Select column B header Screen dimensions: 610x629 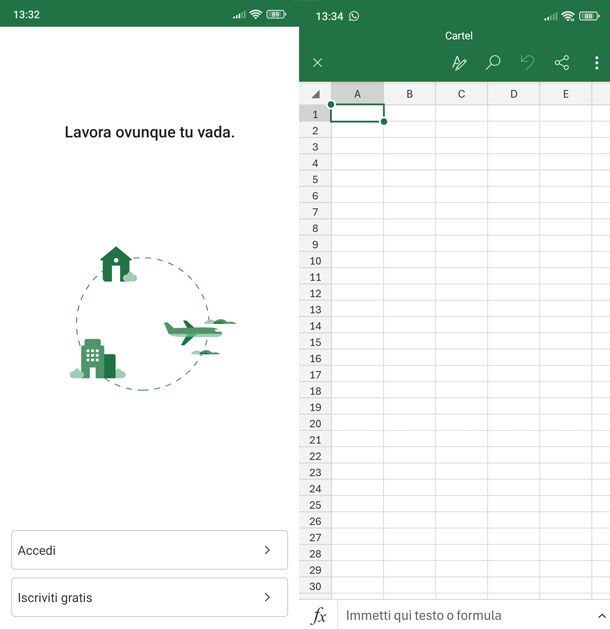(x=409, y=94)
